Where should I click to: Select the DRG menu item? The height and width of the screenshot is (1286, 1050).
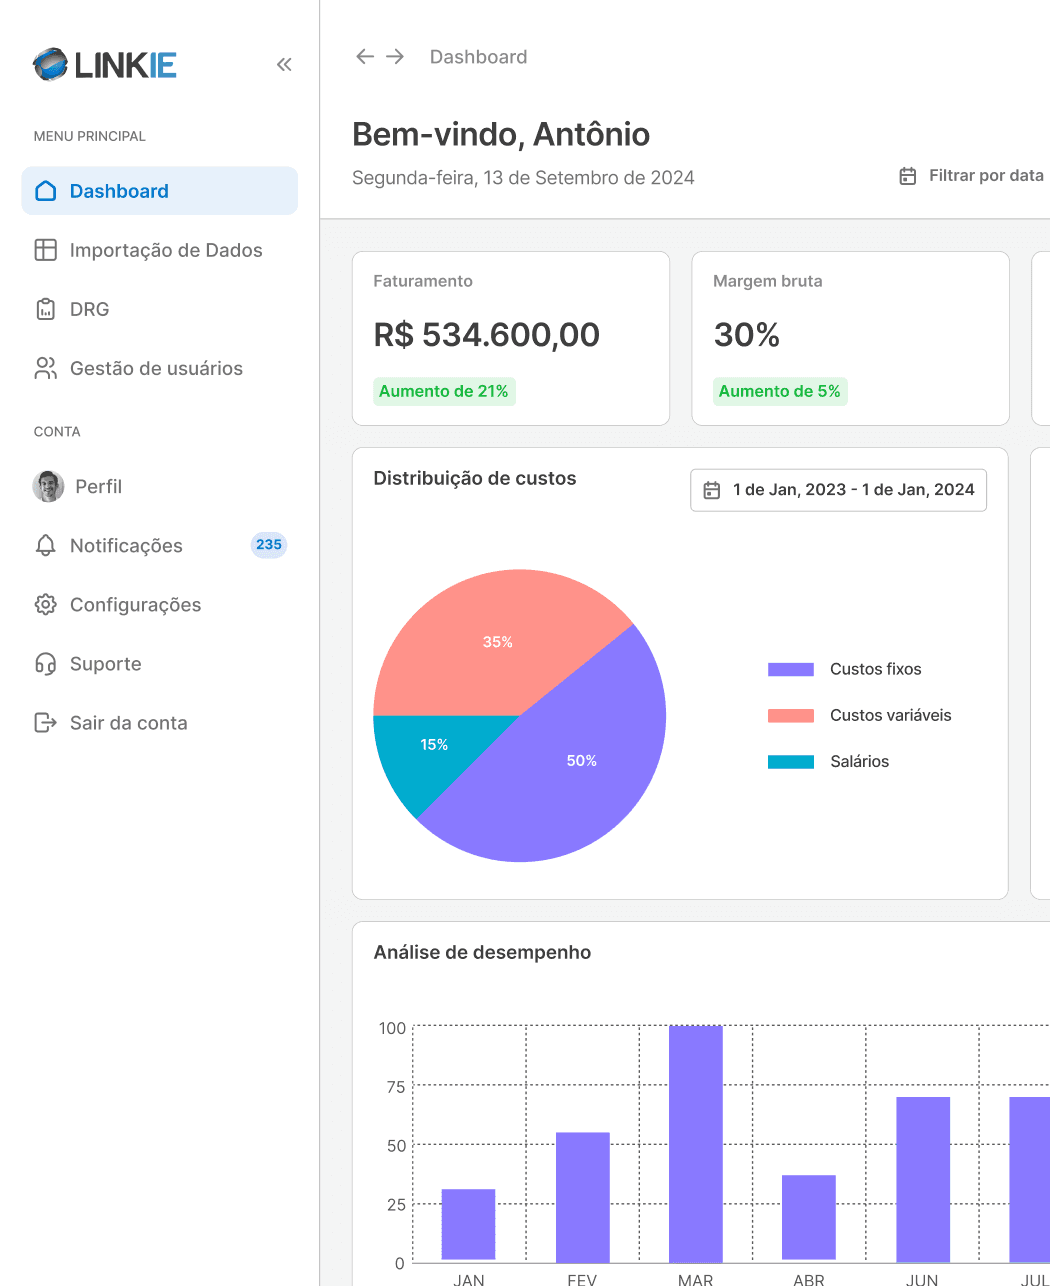(x=160, y=309)
